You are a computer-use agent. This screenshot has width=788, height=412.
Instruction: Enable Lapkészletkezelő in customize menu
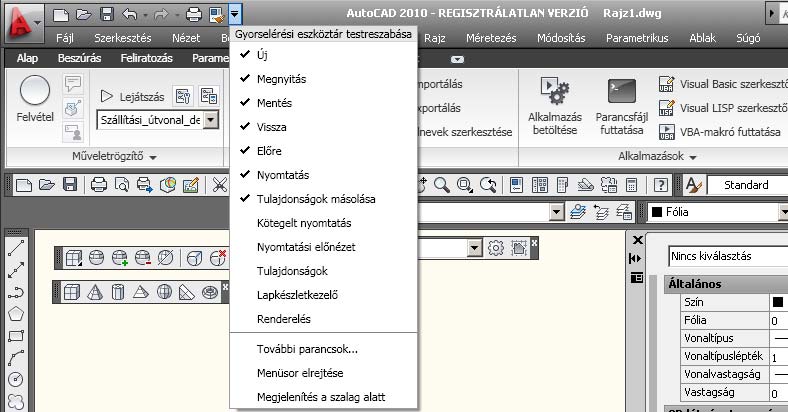[x=323, y=295]
